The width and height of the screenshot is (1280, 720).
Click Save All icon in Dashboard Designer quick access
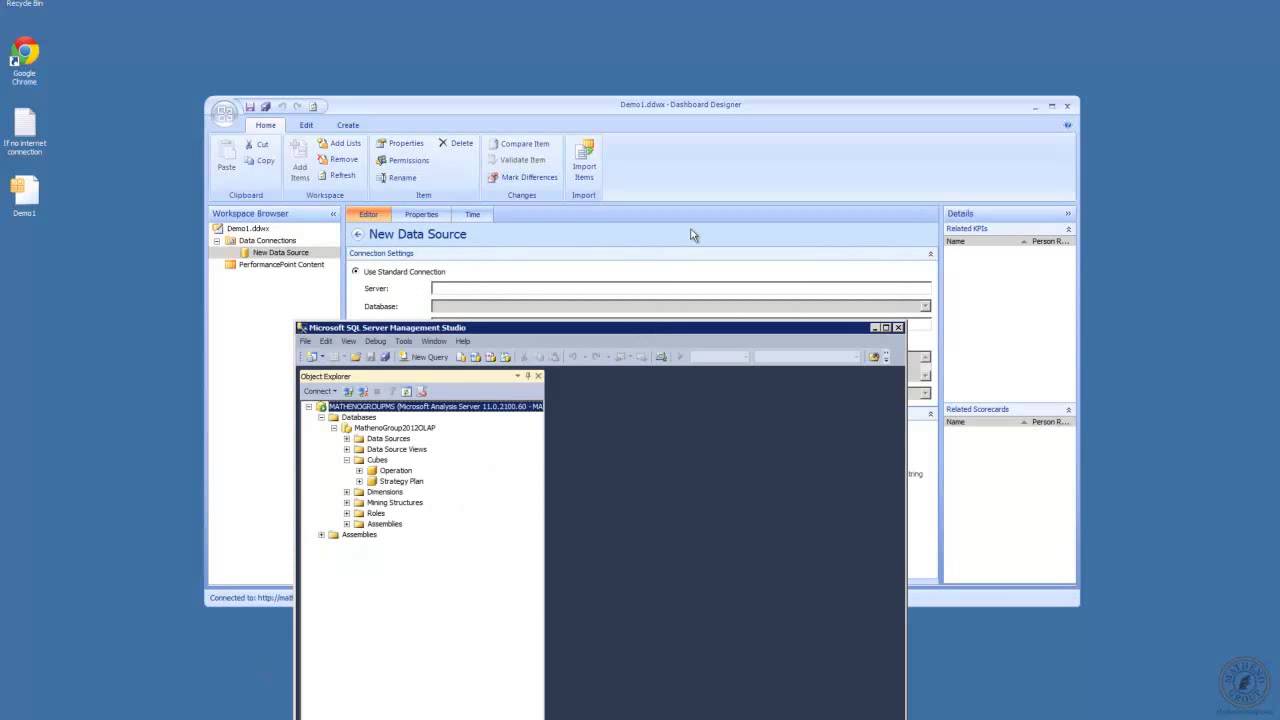click(x=265, y=107)
